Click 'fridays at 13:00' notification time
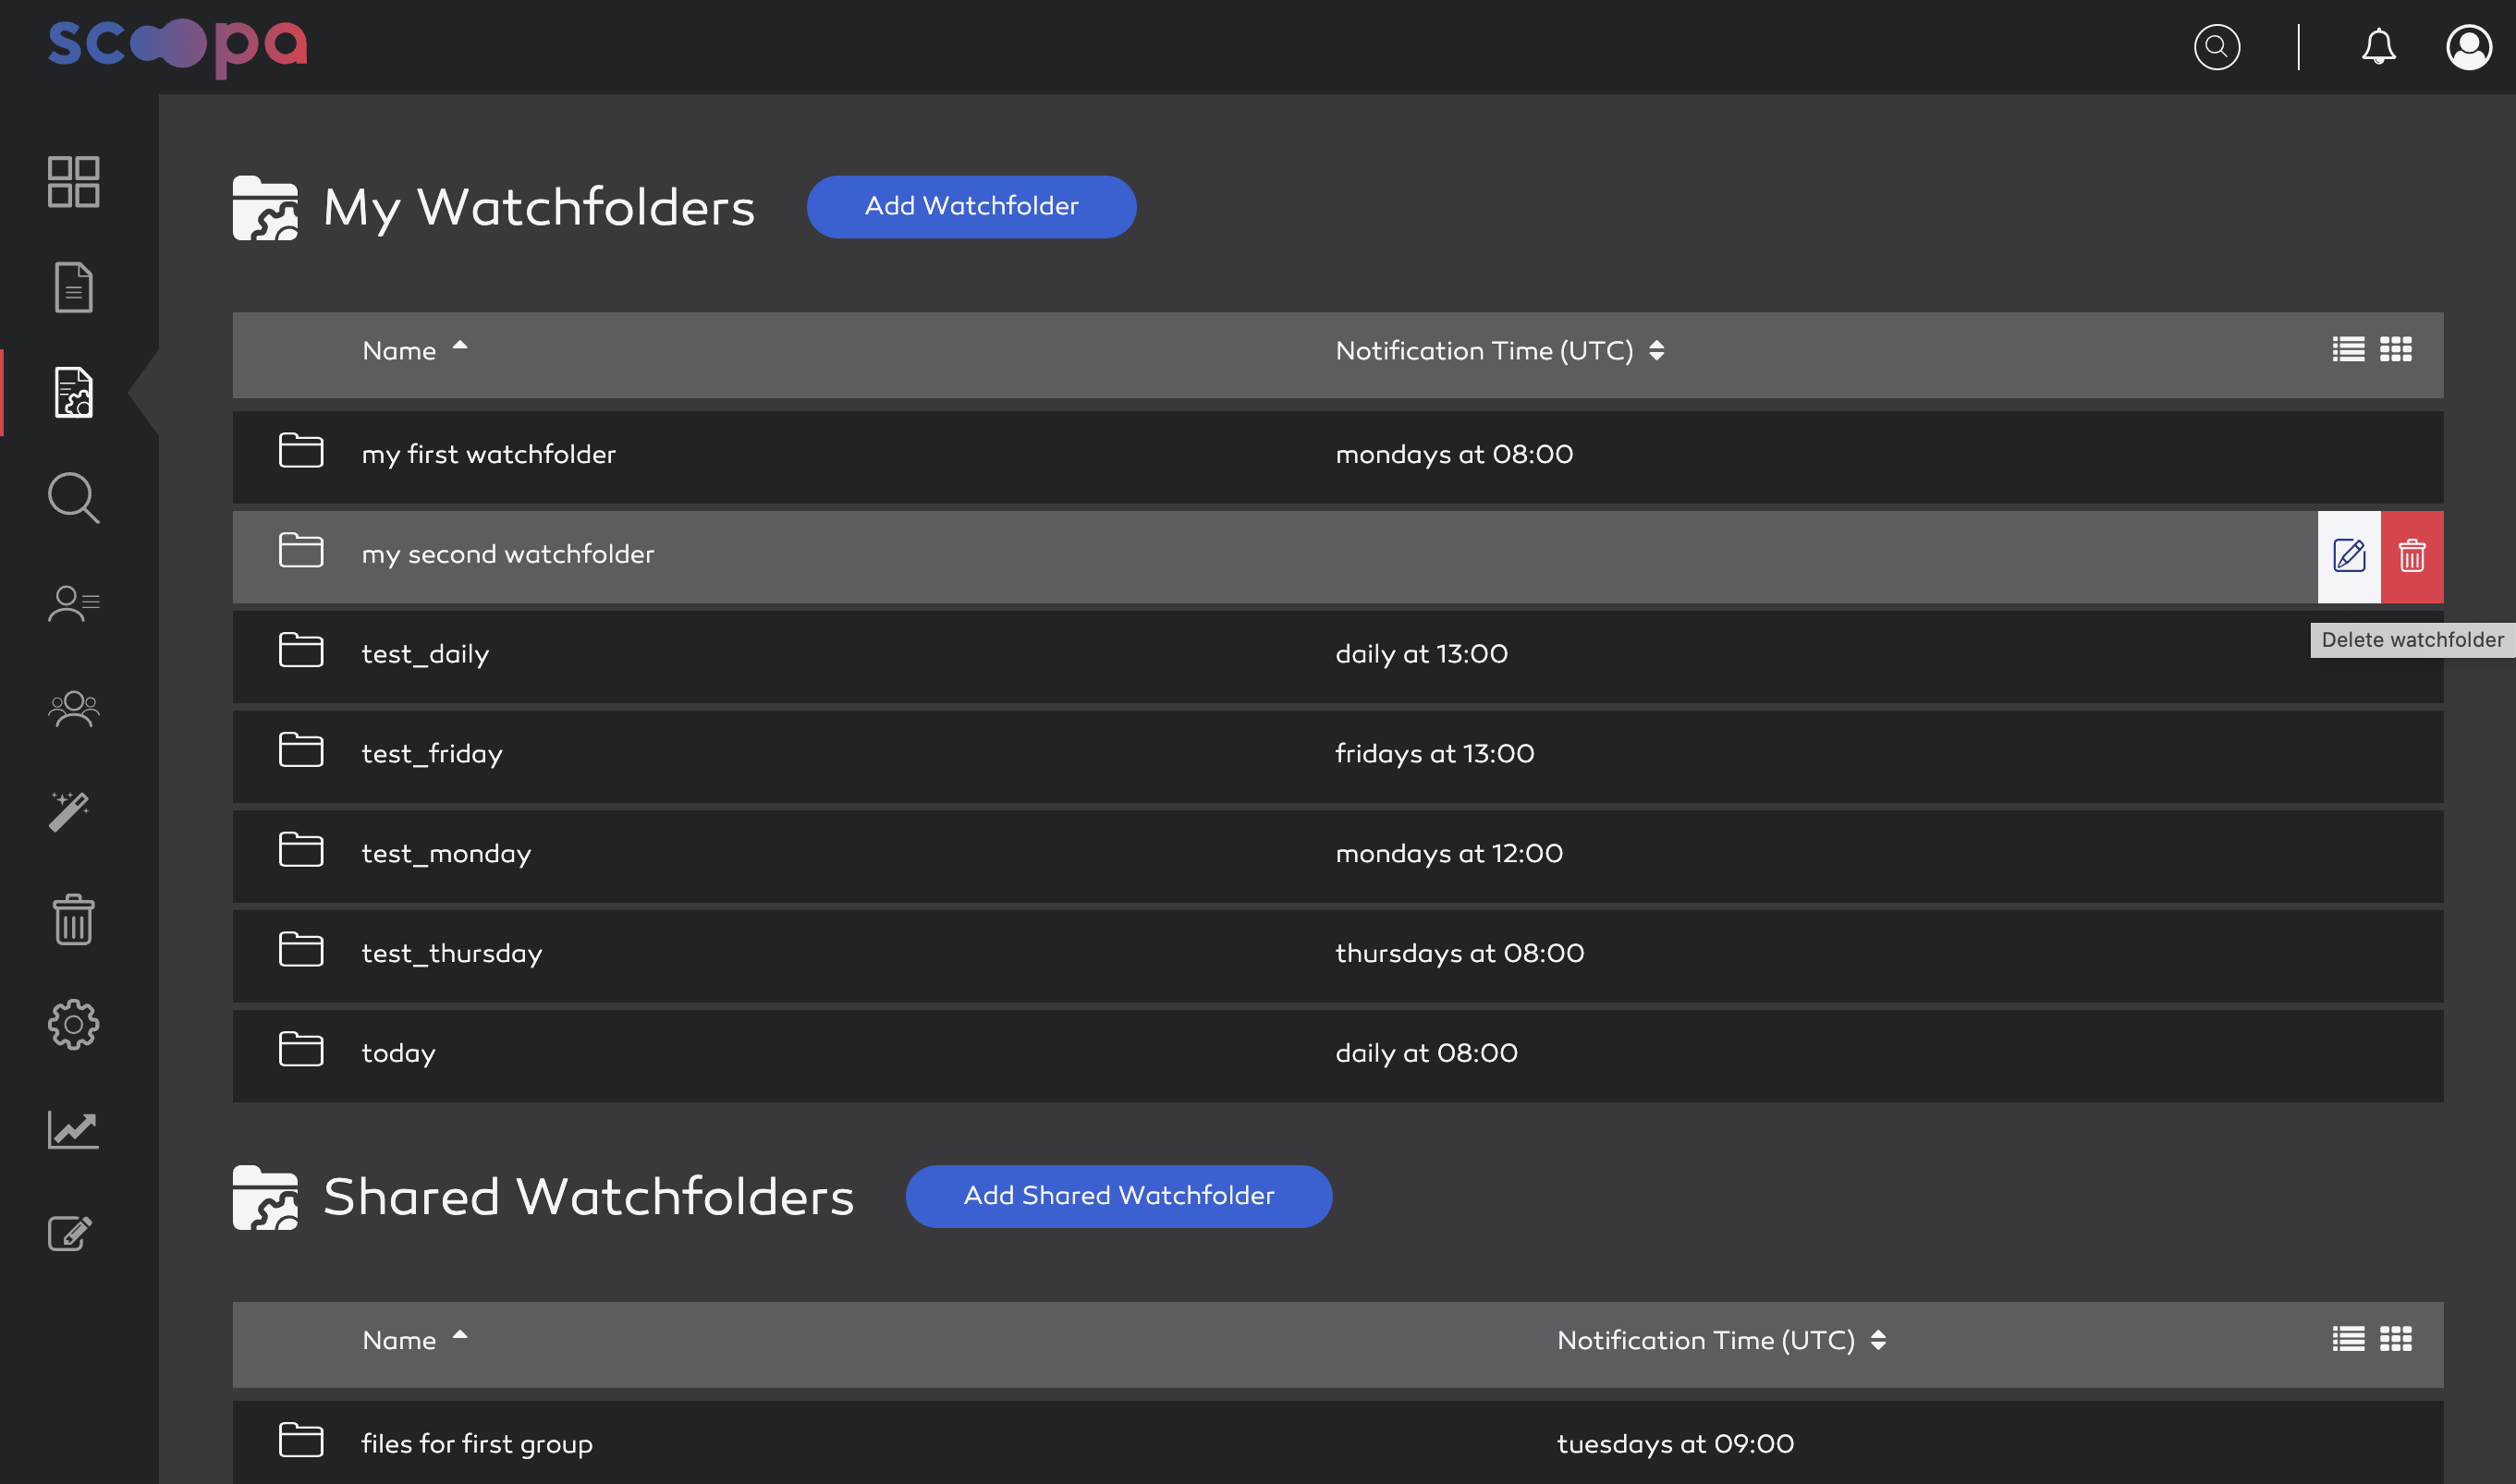The width and height of the screenshot is (2516, 1484). click(x=1434, y=753)
